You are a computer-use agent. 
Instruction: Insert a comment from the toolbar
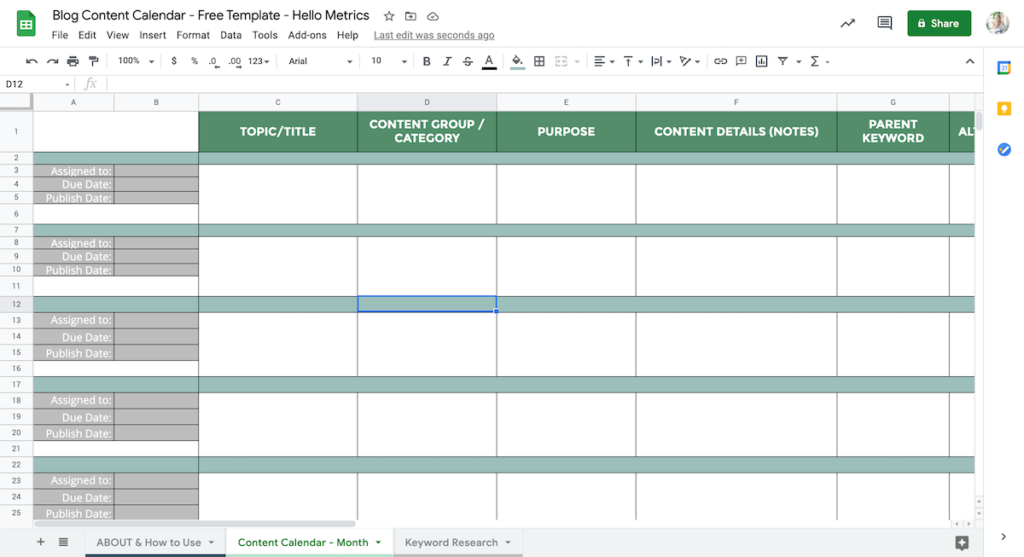point(741,61)
